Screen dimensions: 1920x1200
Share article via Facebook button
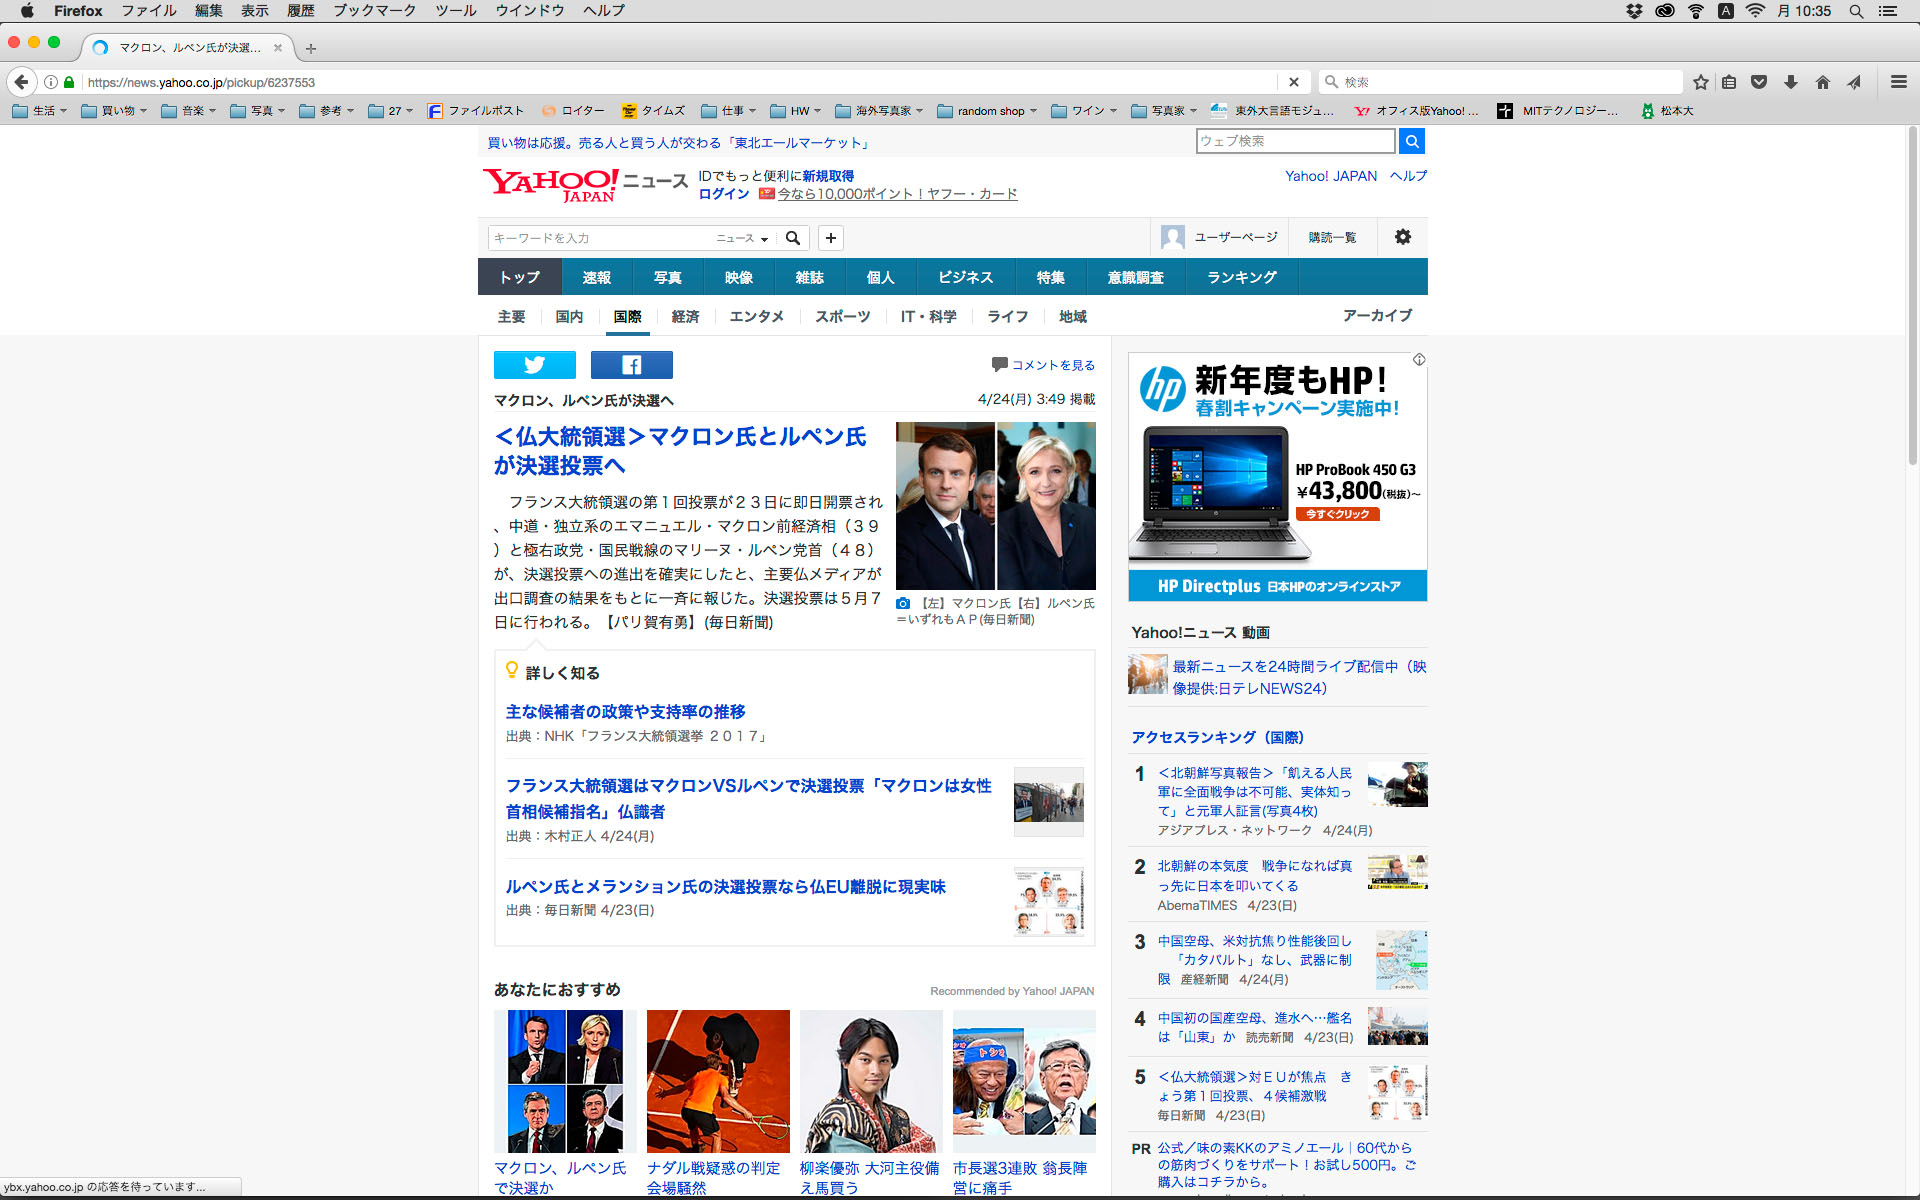pos(631,365)
